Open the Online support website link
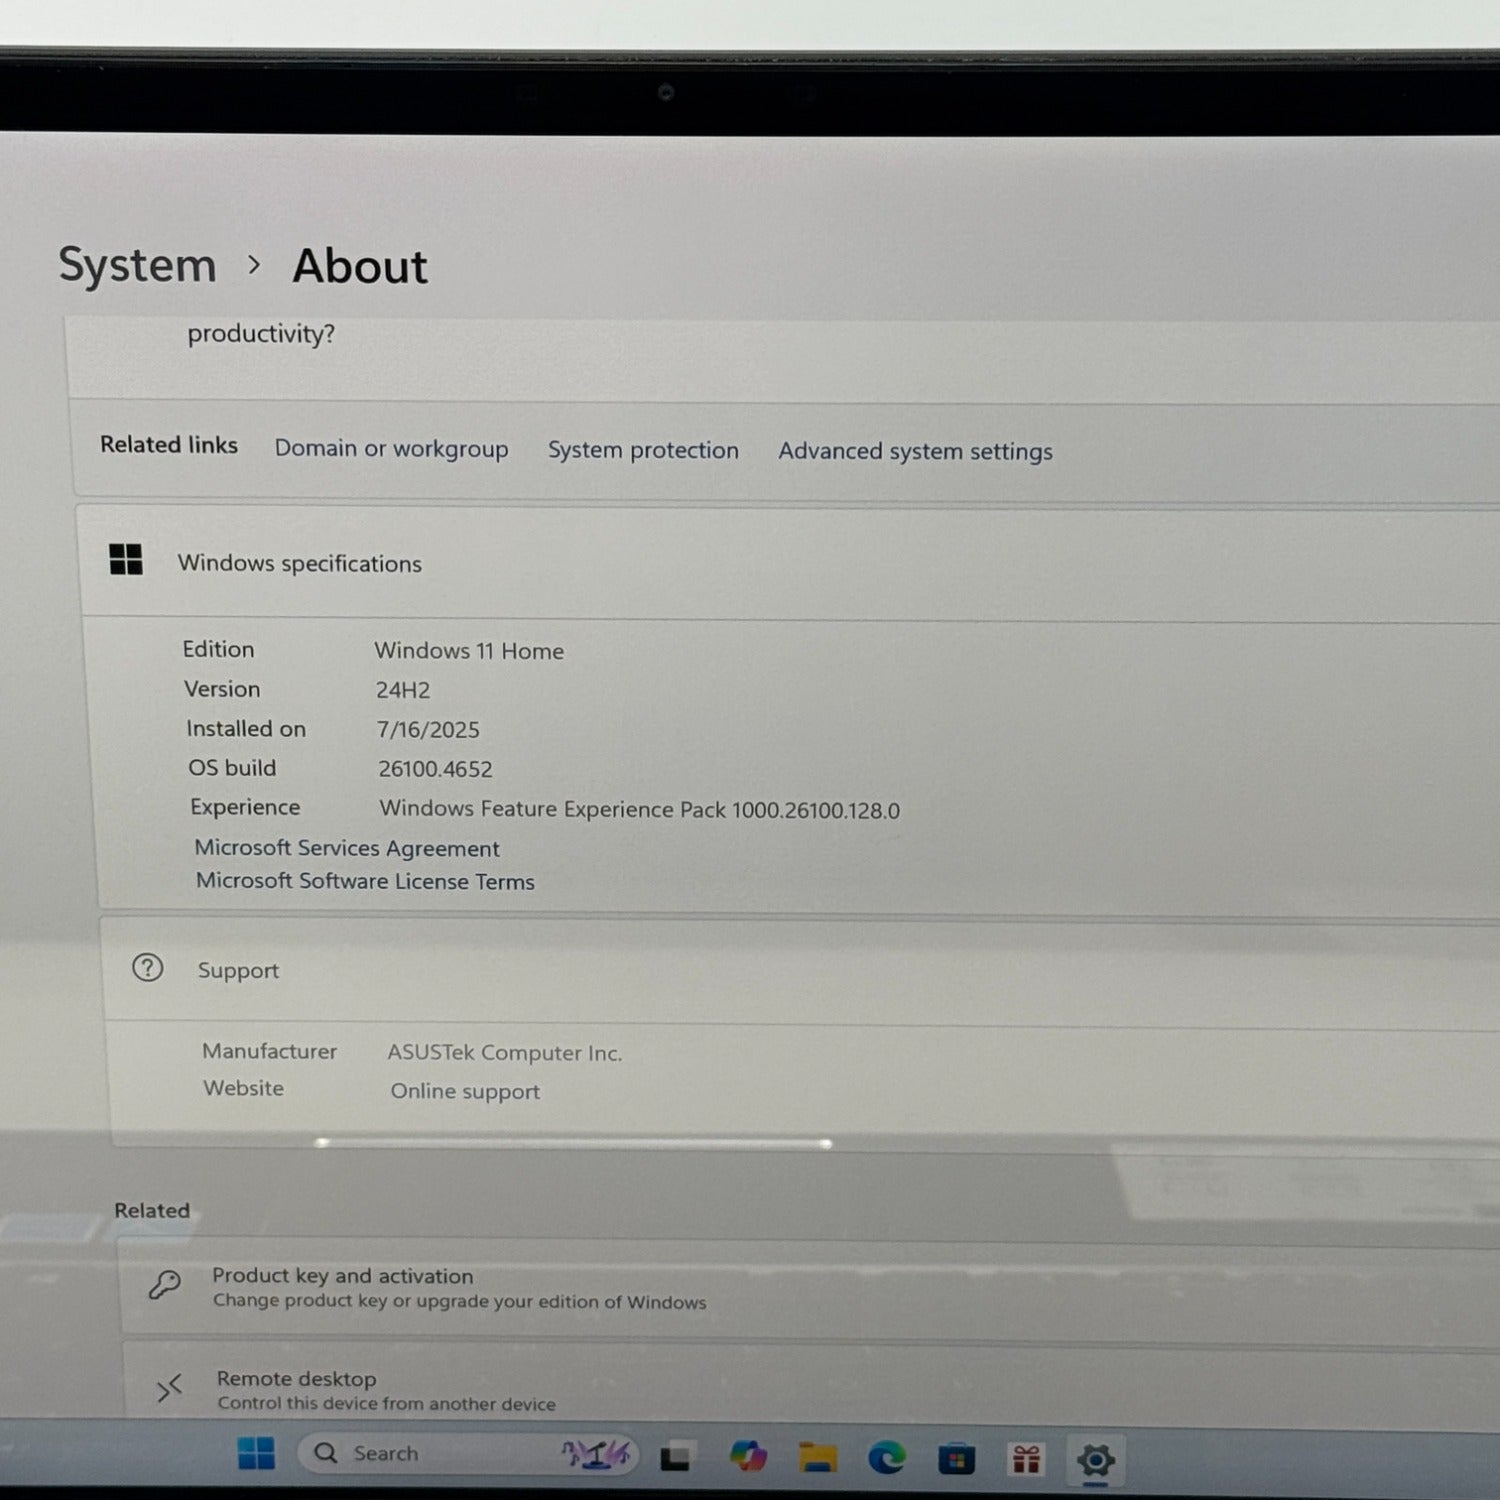The height and width of the screenshot is (1500, 1500). [465, 1091]
